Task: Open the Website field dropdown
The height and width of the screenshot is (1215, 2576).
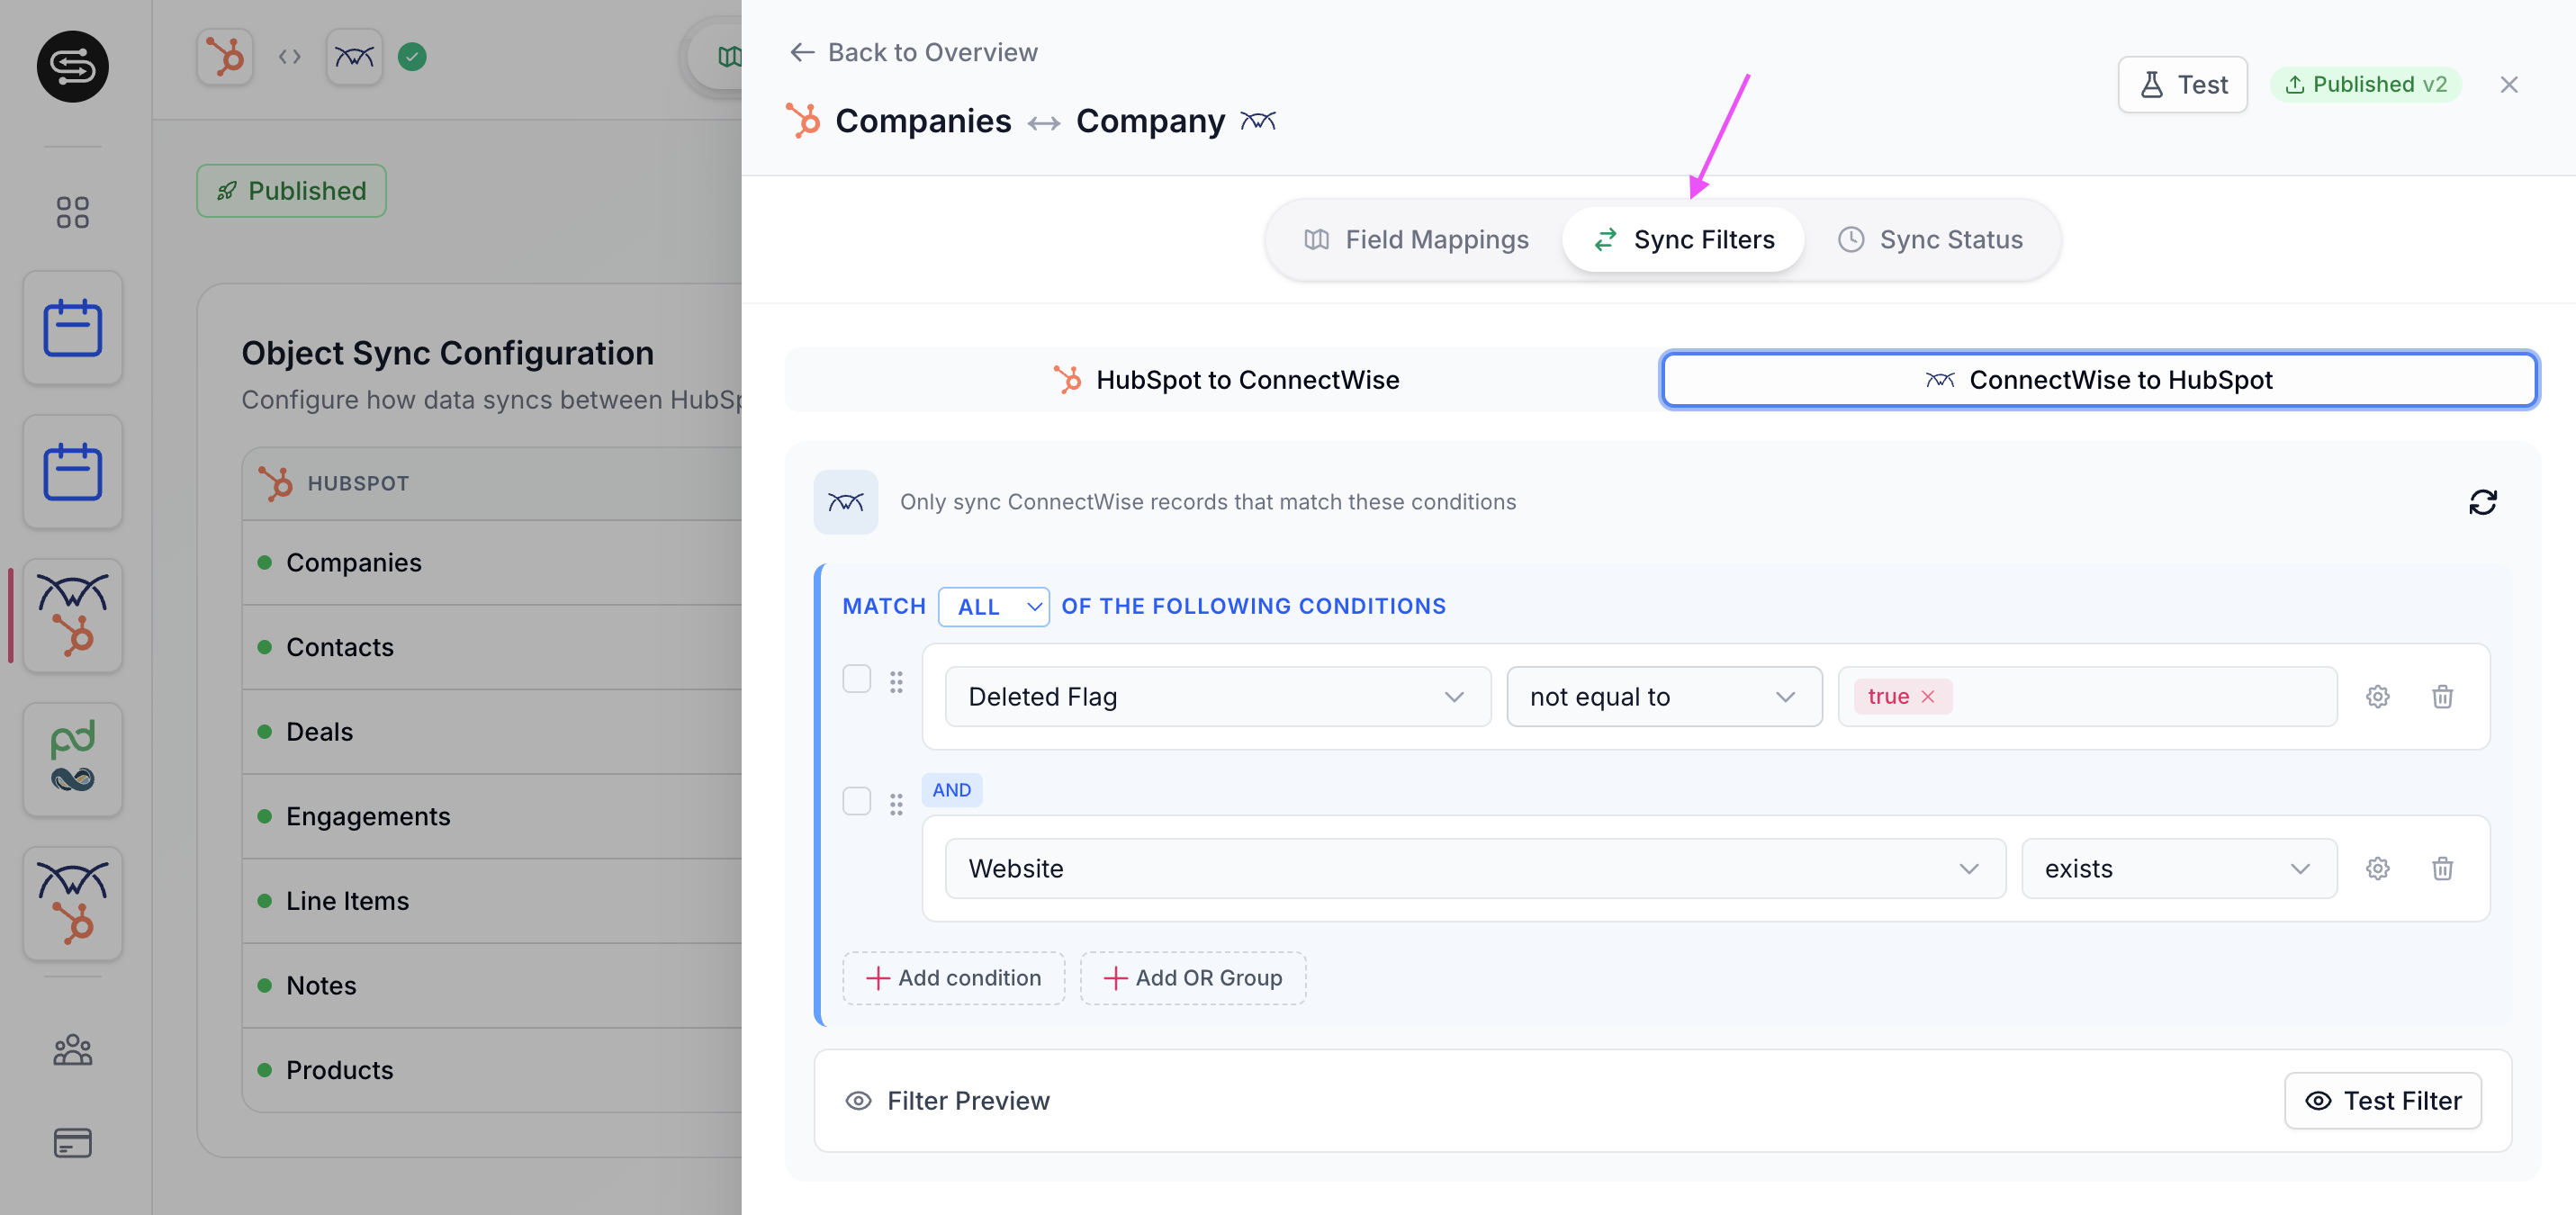Action: click(x=1475, y=868)
